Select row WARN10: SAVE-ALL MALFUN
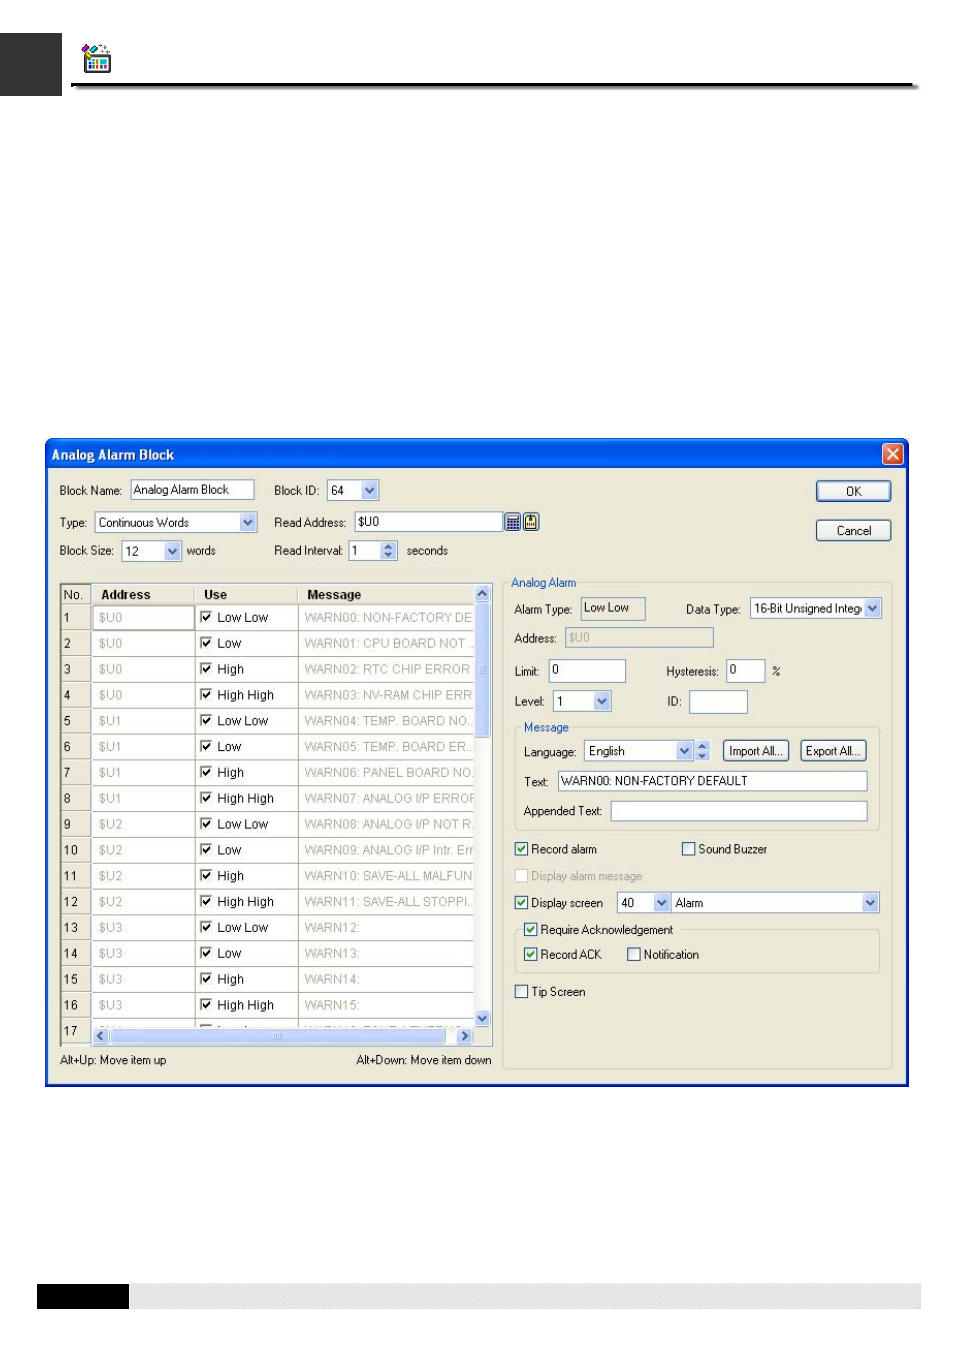The height and width of the screenshot is (1350, 954). coord(386,876)
